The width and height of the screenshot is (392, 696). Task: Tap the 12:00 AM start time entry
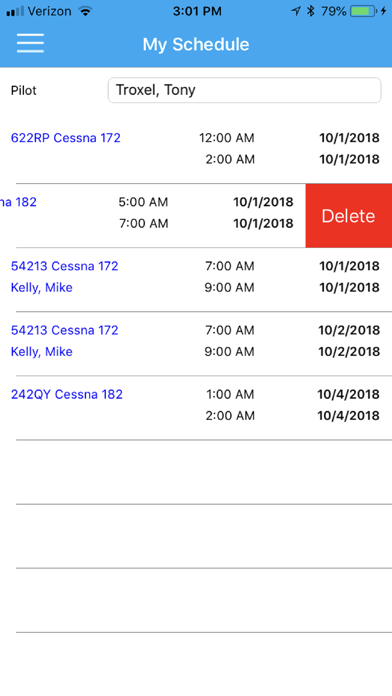coord(227,138)
